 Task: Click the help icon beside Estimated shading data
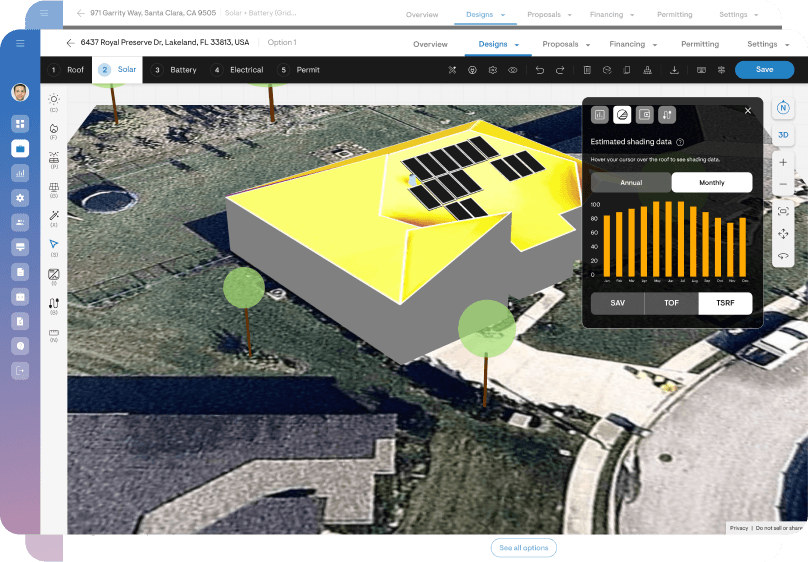click(x=680, y=143)
